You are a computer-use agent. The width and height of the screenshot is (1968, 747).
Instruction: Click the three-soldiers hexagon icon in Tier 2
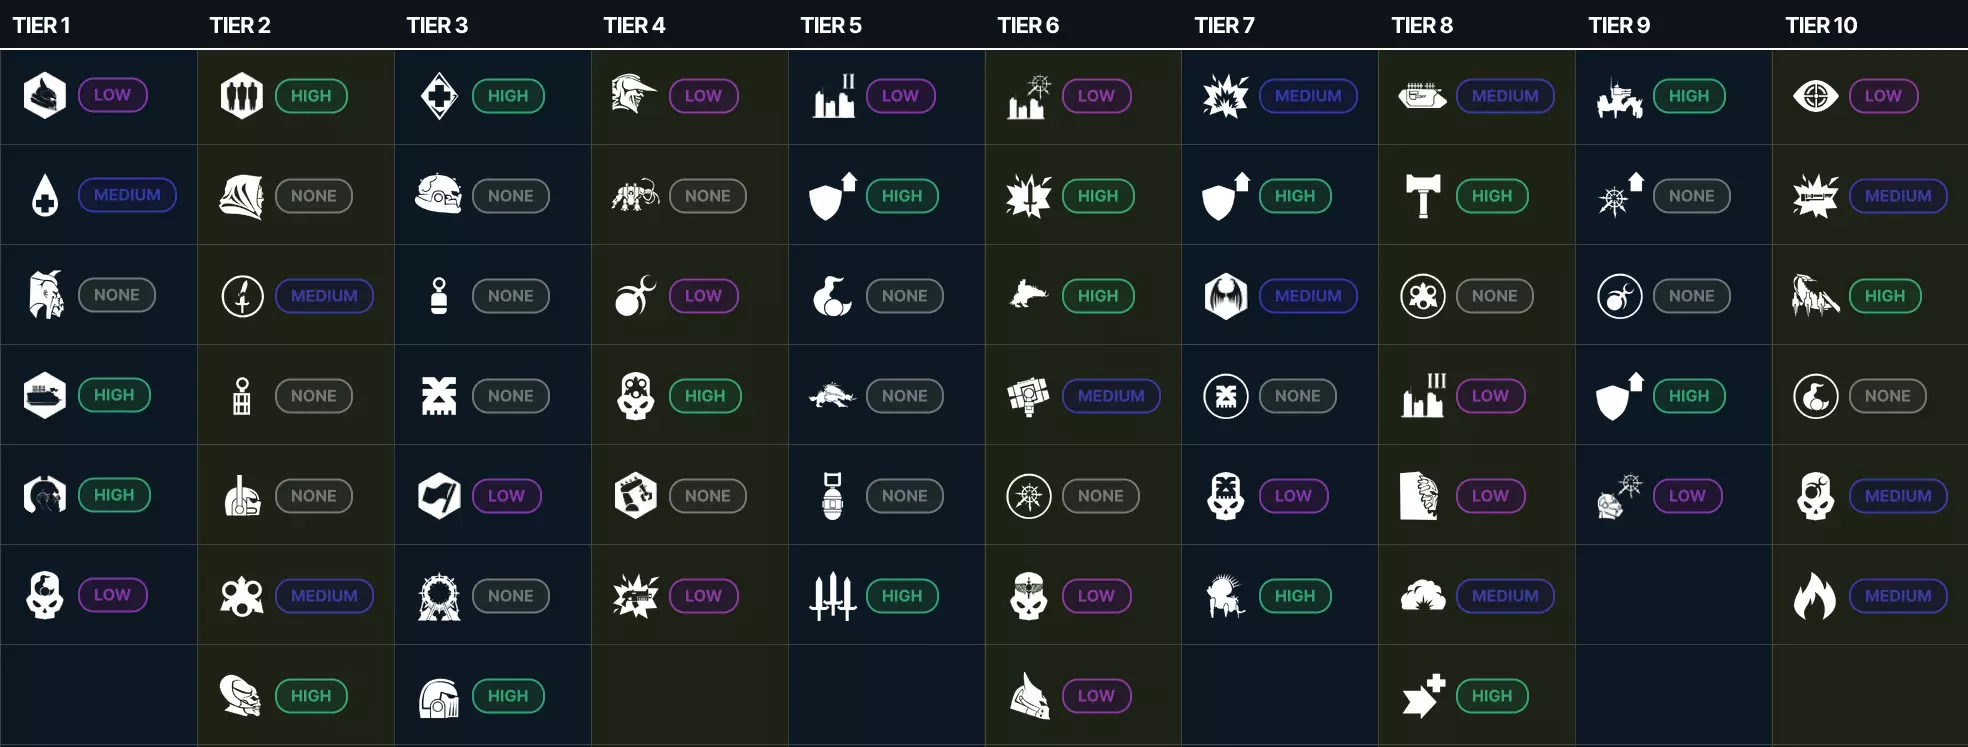coord(242,96)
